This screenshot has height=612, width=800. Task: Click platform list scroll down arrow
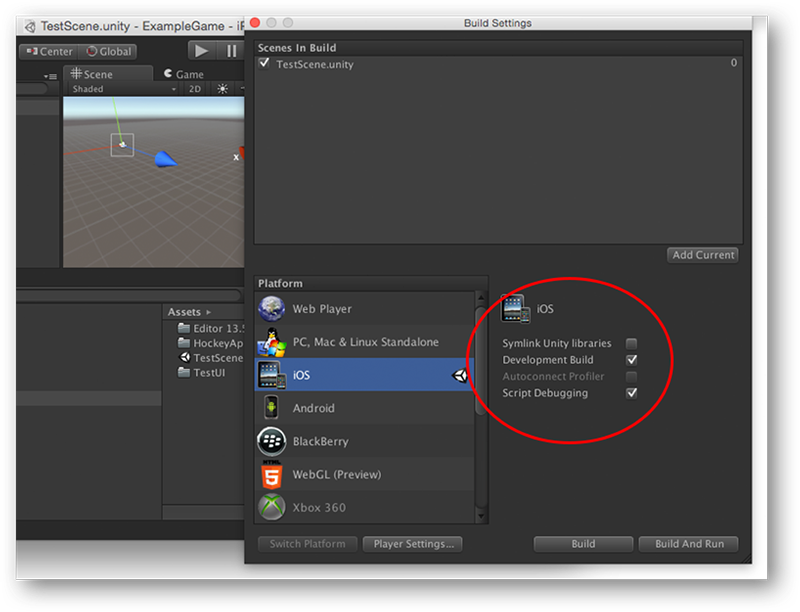pos(481,516)
